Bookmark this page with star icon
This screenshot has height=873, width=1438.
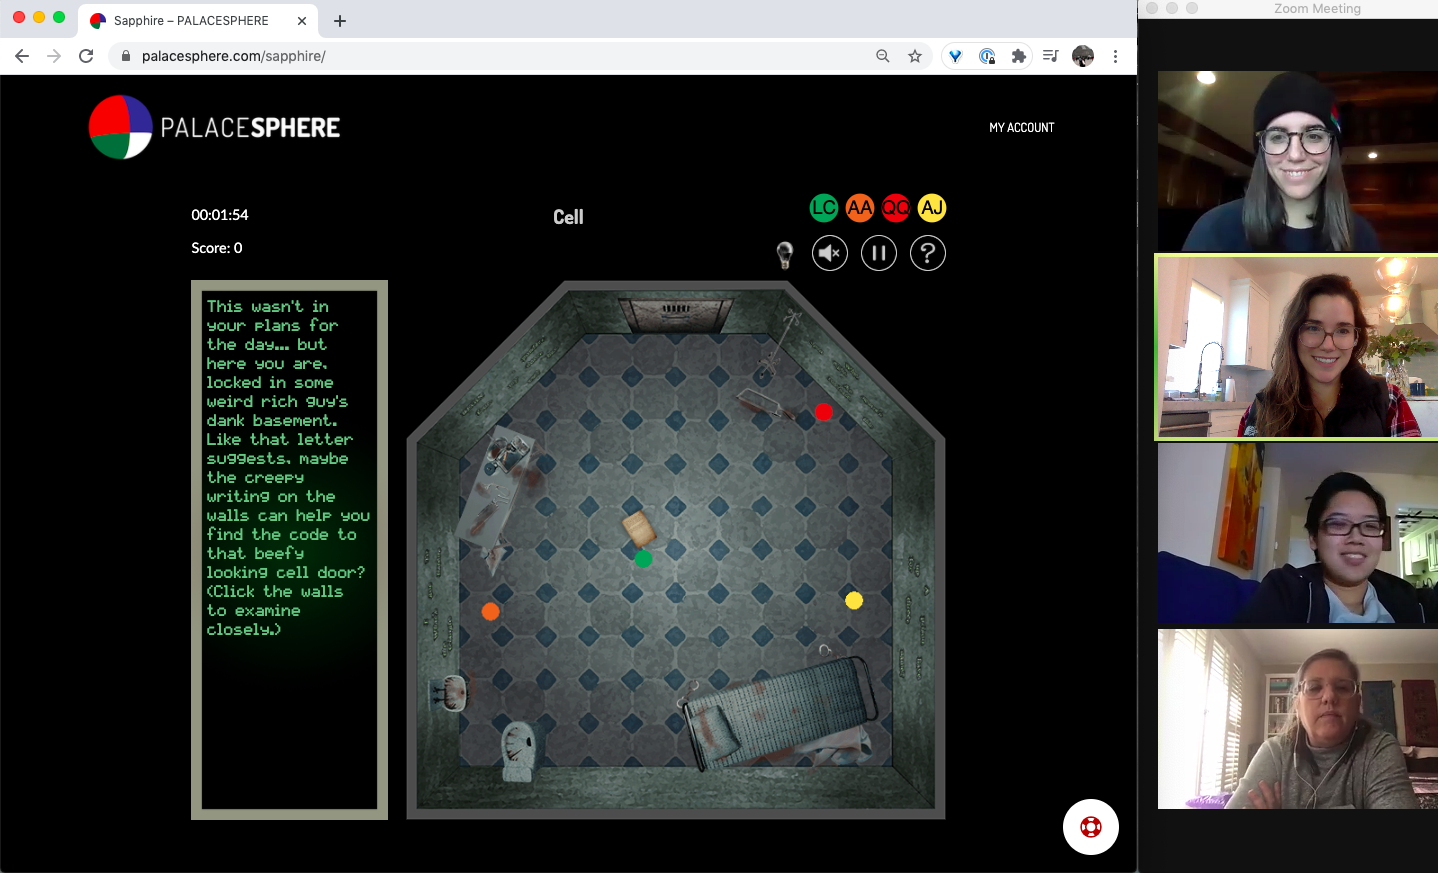tap(915, 56)
